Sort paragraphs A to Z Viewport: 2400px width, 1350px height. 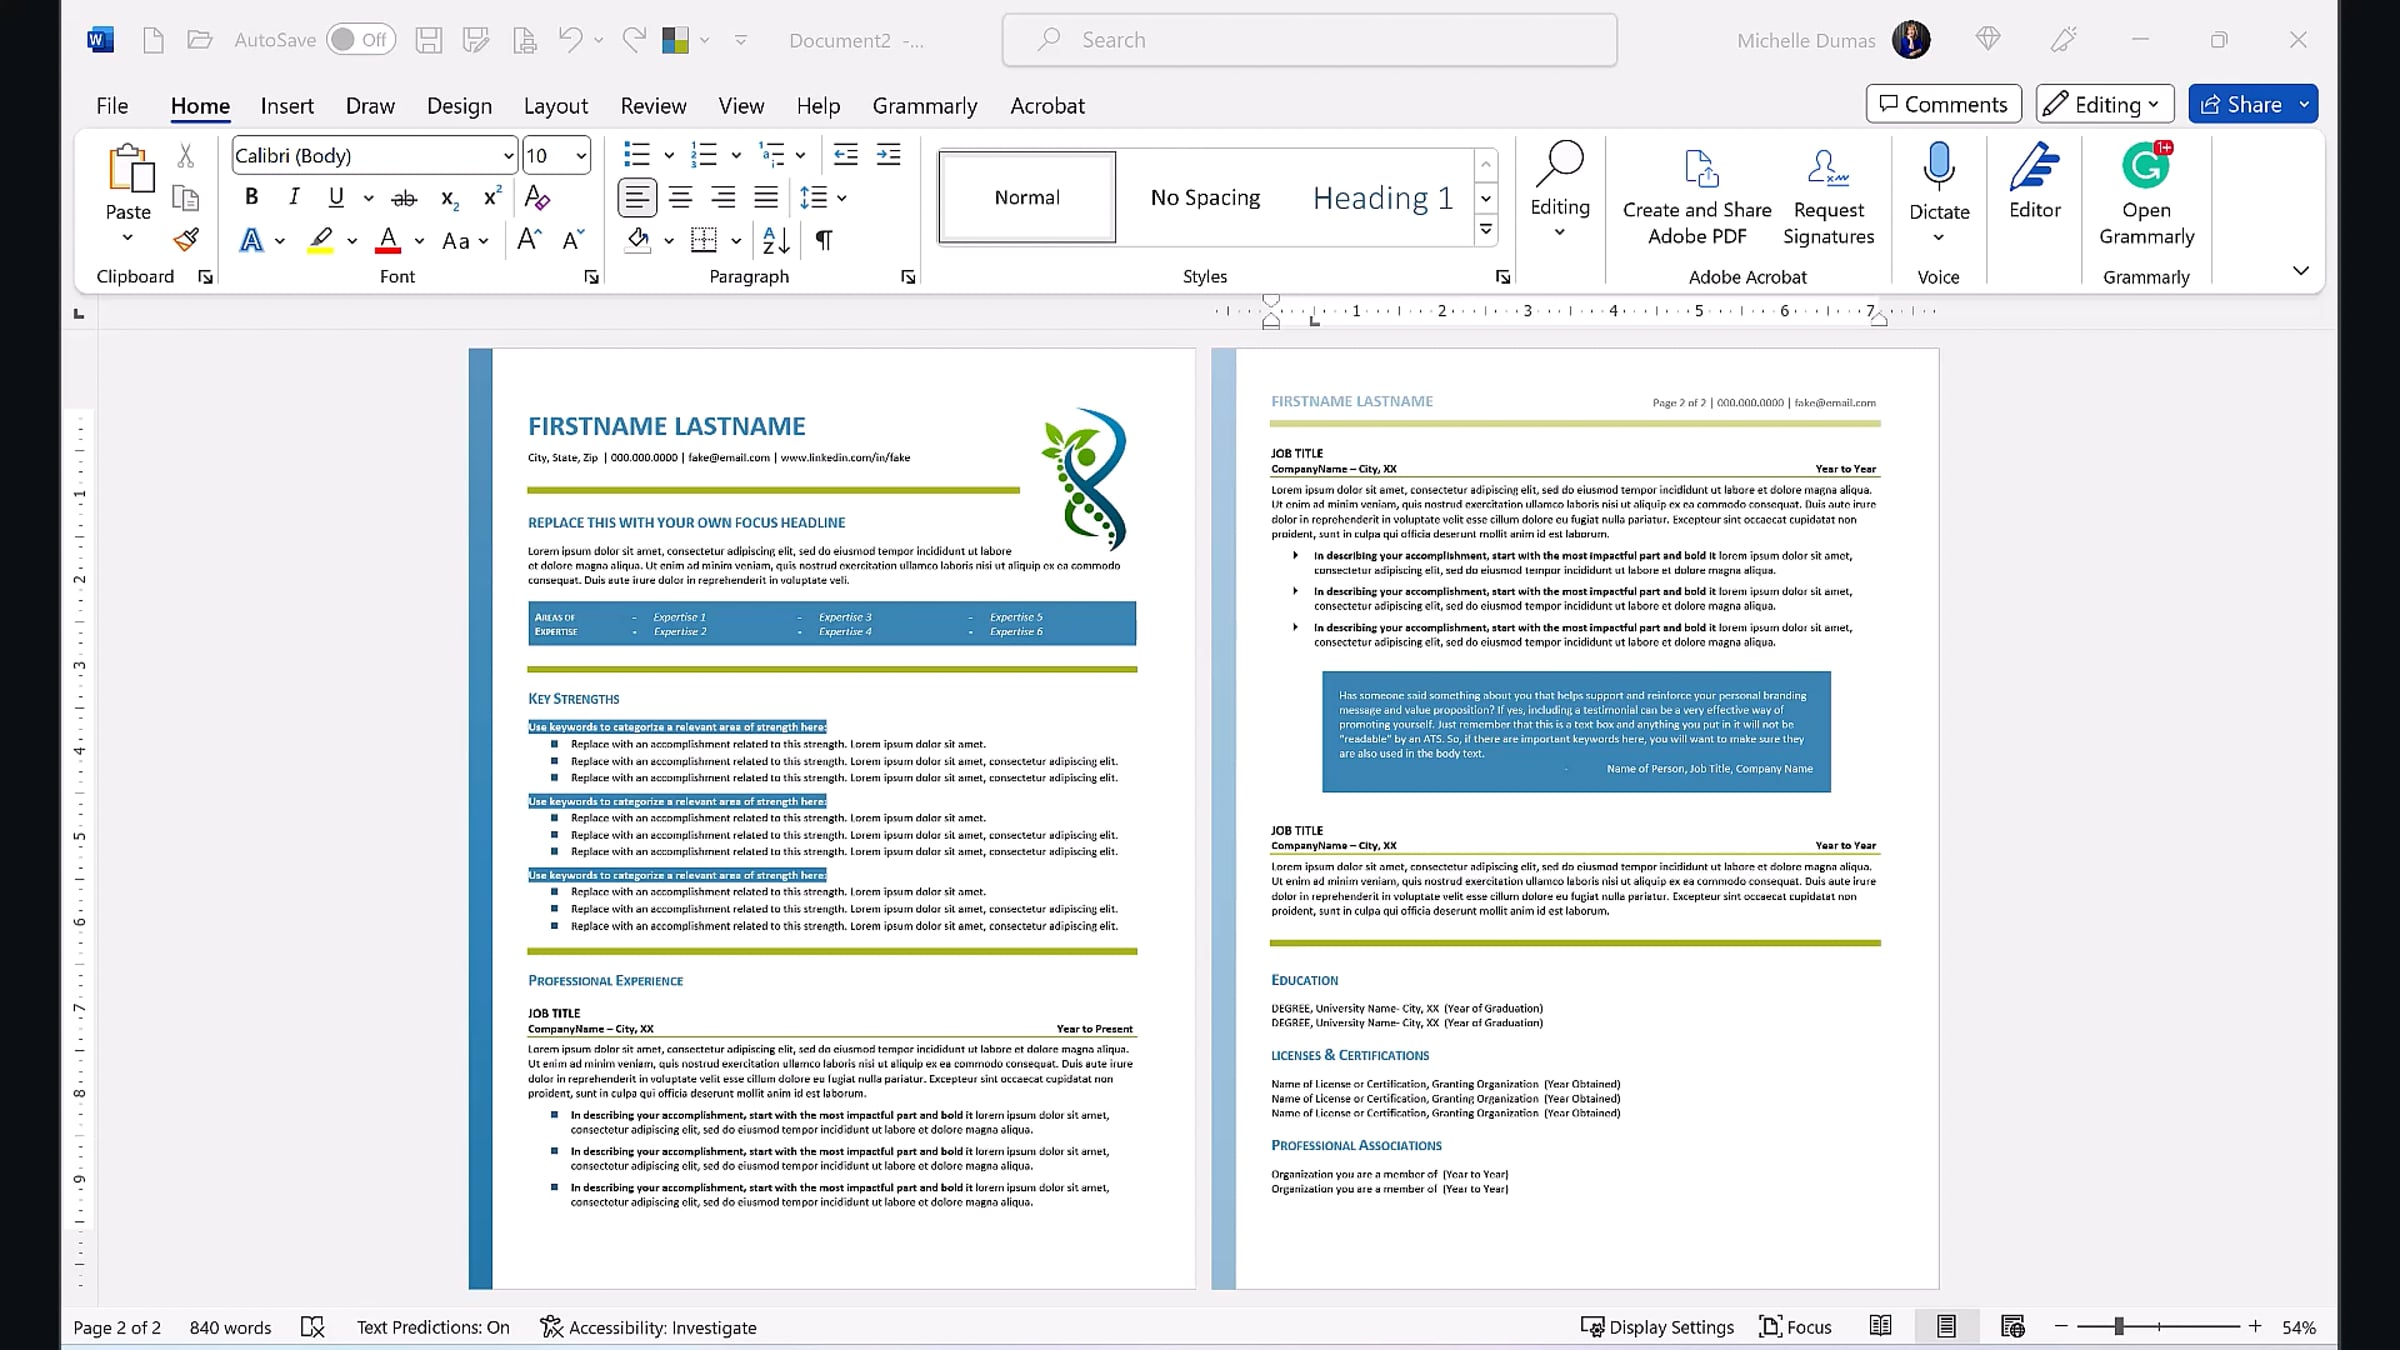[x=776, y=240]
